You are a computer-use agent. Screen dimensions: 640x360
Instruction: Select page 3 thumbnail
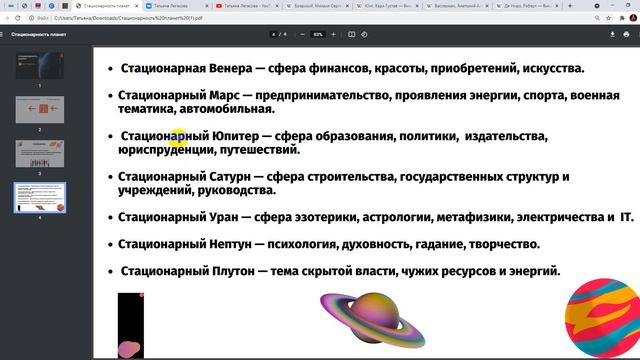tap(40, 153)
